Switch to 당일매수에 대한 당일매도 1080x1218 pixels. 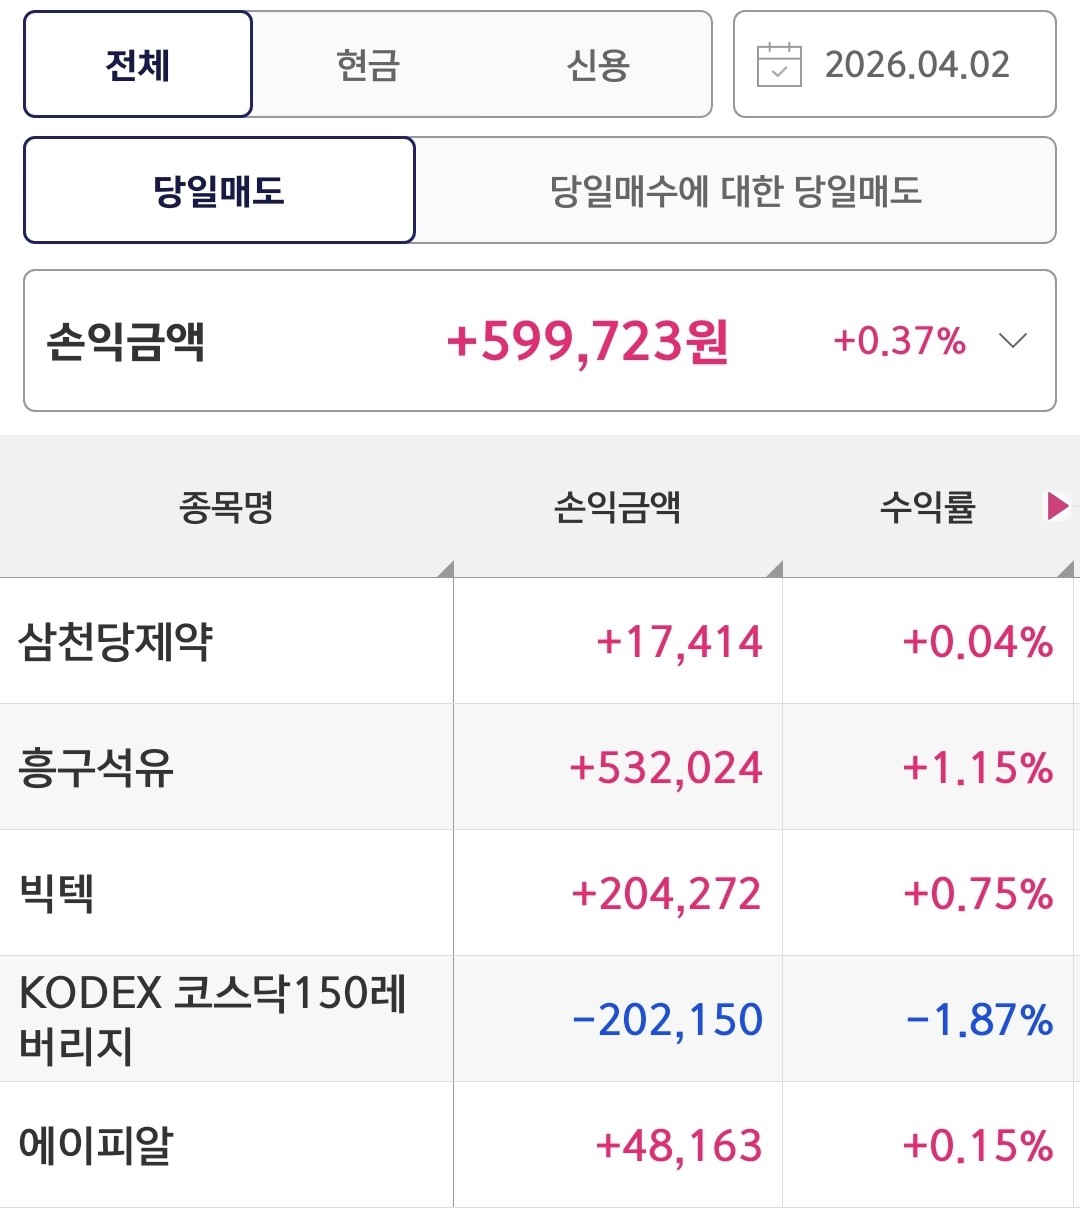pyautogui.click(x=735, y=190)
